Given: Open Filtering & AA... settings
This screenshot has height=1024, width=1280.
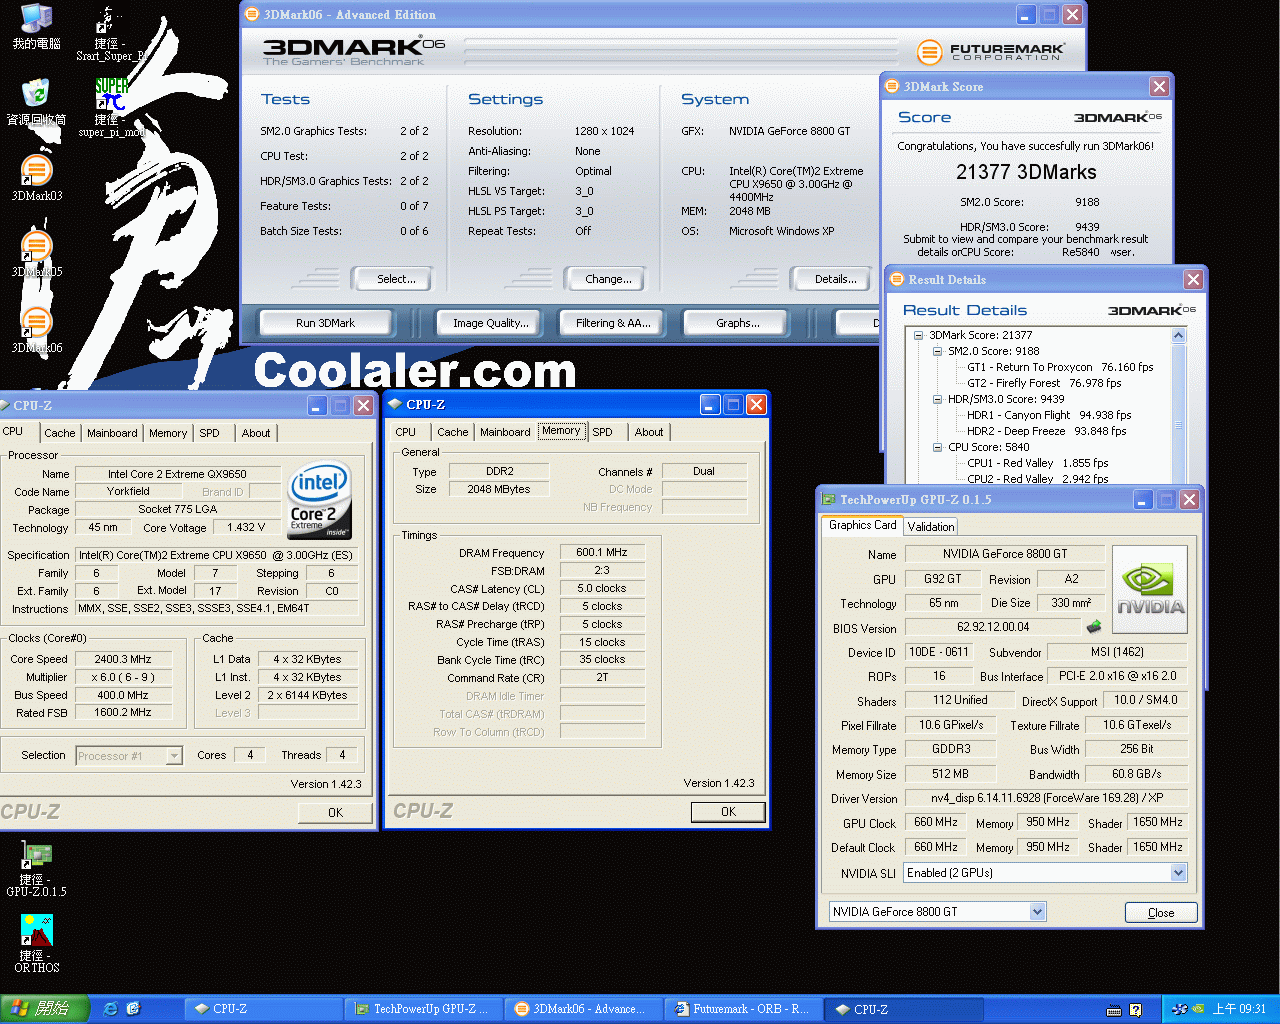Looking at the screenshot, I should [613, 323].
